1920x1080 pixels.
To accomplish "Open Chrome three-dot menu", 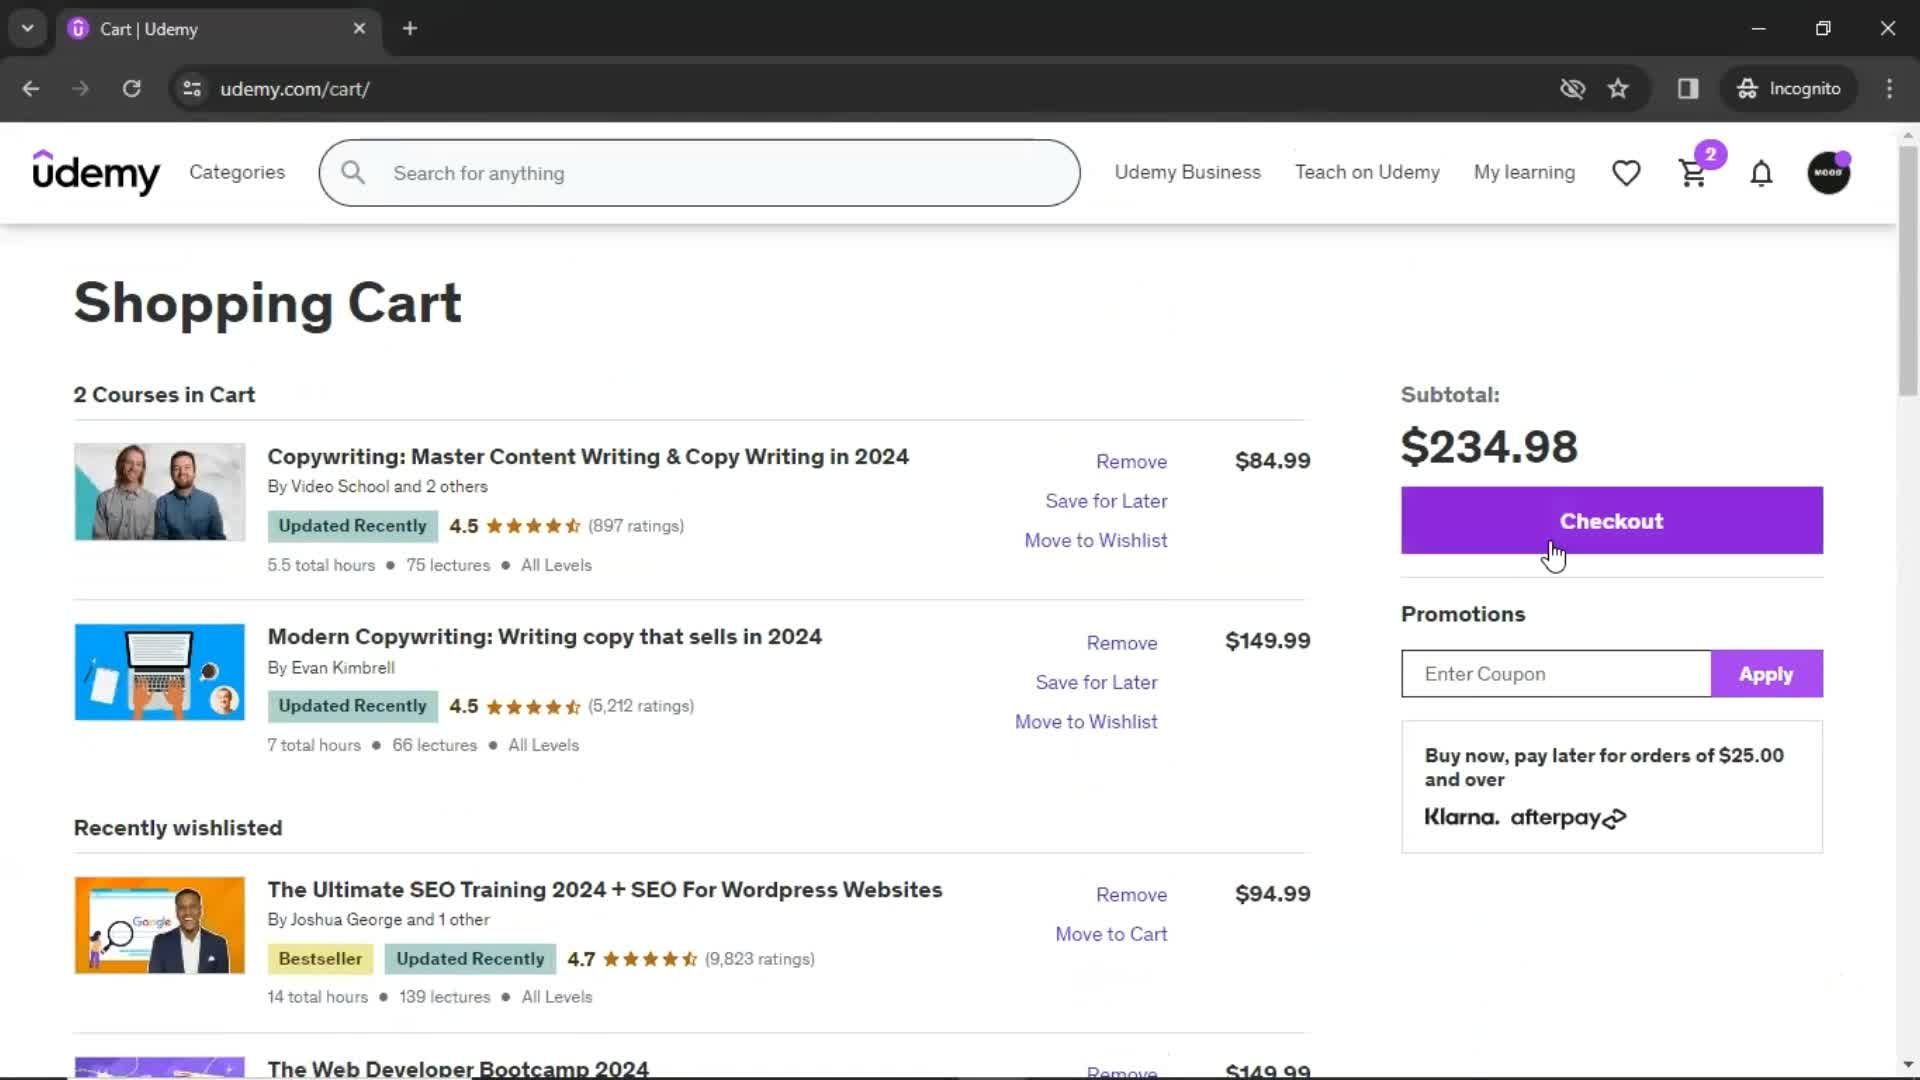I will pyautogui.click(x=1889, y=89).
